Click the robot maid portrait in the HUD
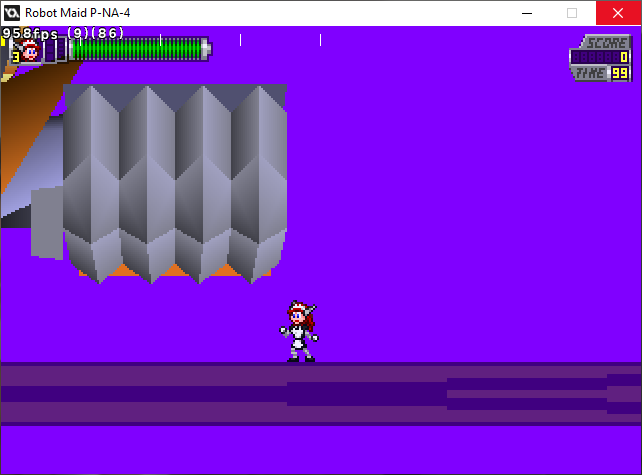642x475 pixels. pos(30,51)
